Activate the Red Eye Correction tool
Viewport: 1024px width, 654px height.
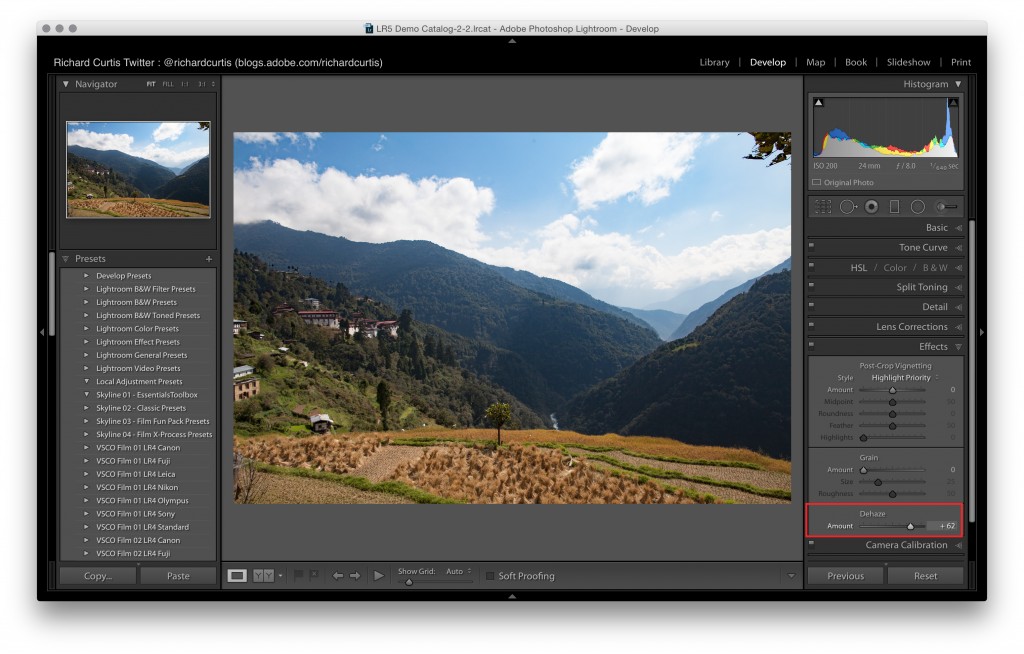(x=871, y=207)
